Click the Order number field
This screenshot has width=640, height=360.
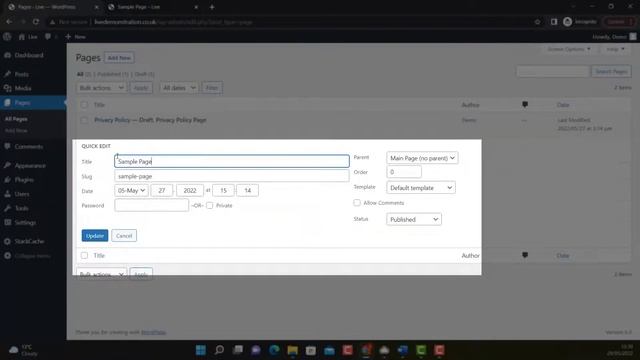click(x=404, y=172)
